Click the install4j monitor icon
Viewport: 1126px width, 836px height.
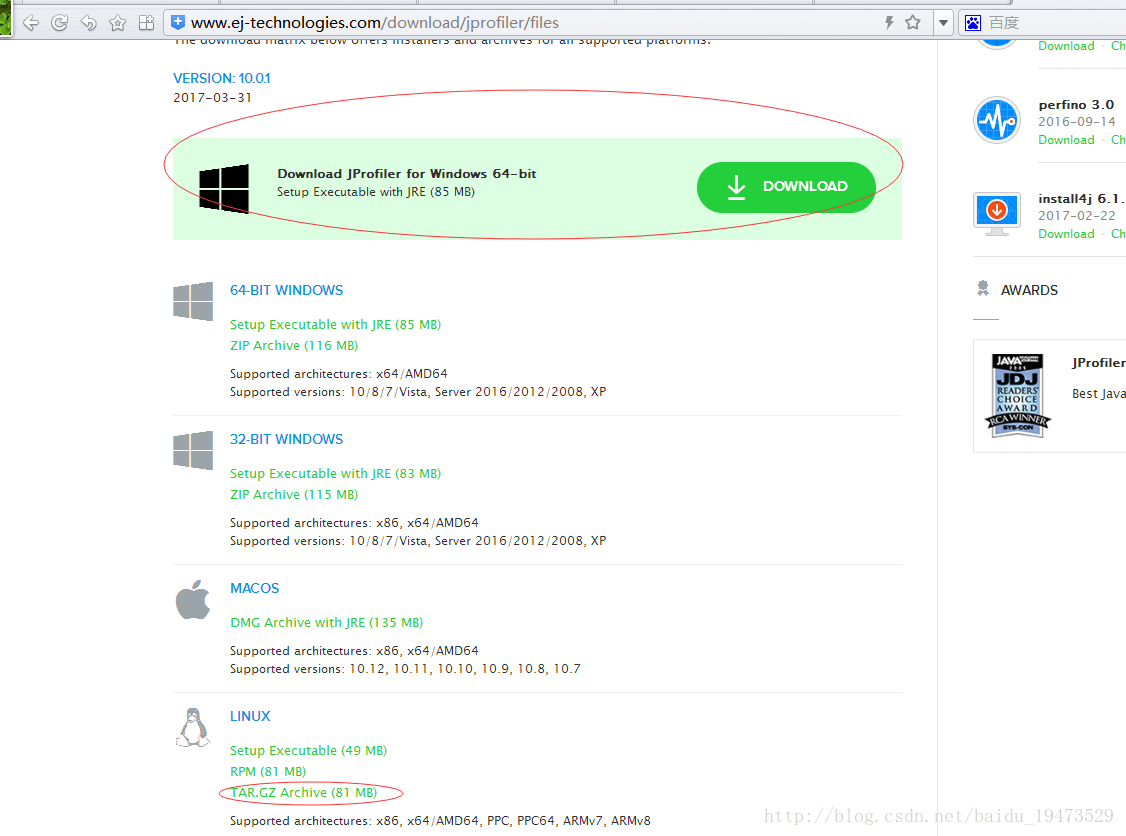tap(997, 213)
